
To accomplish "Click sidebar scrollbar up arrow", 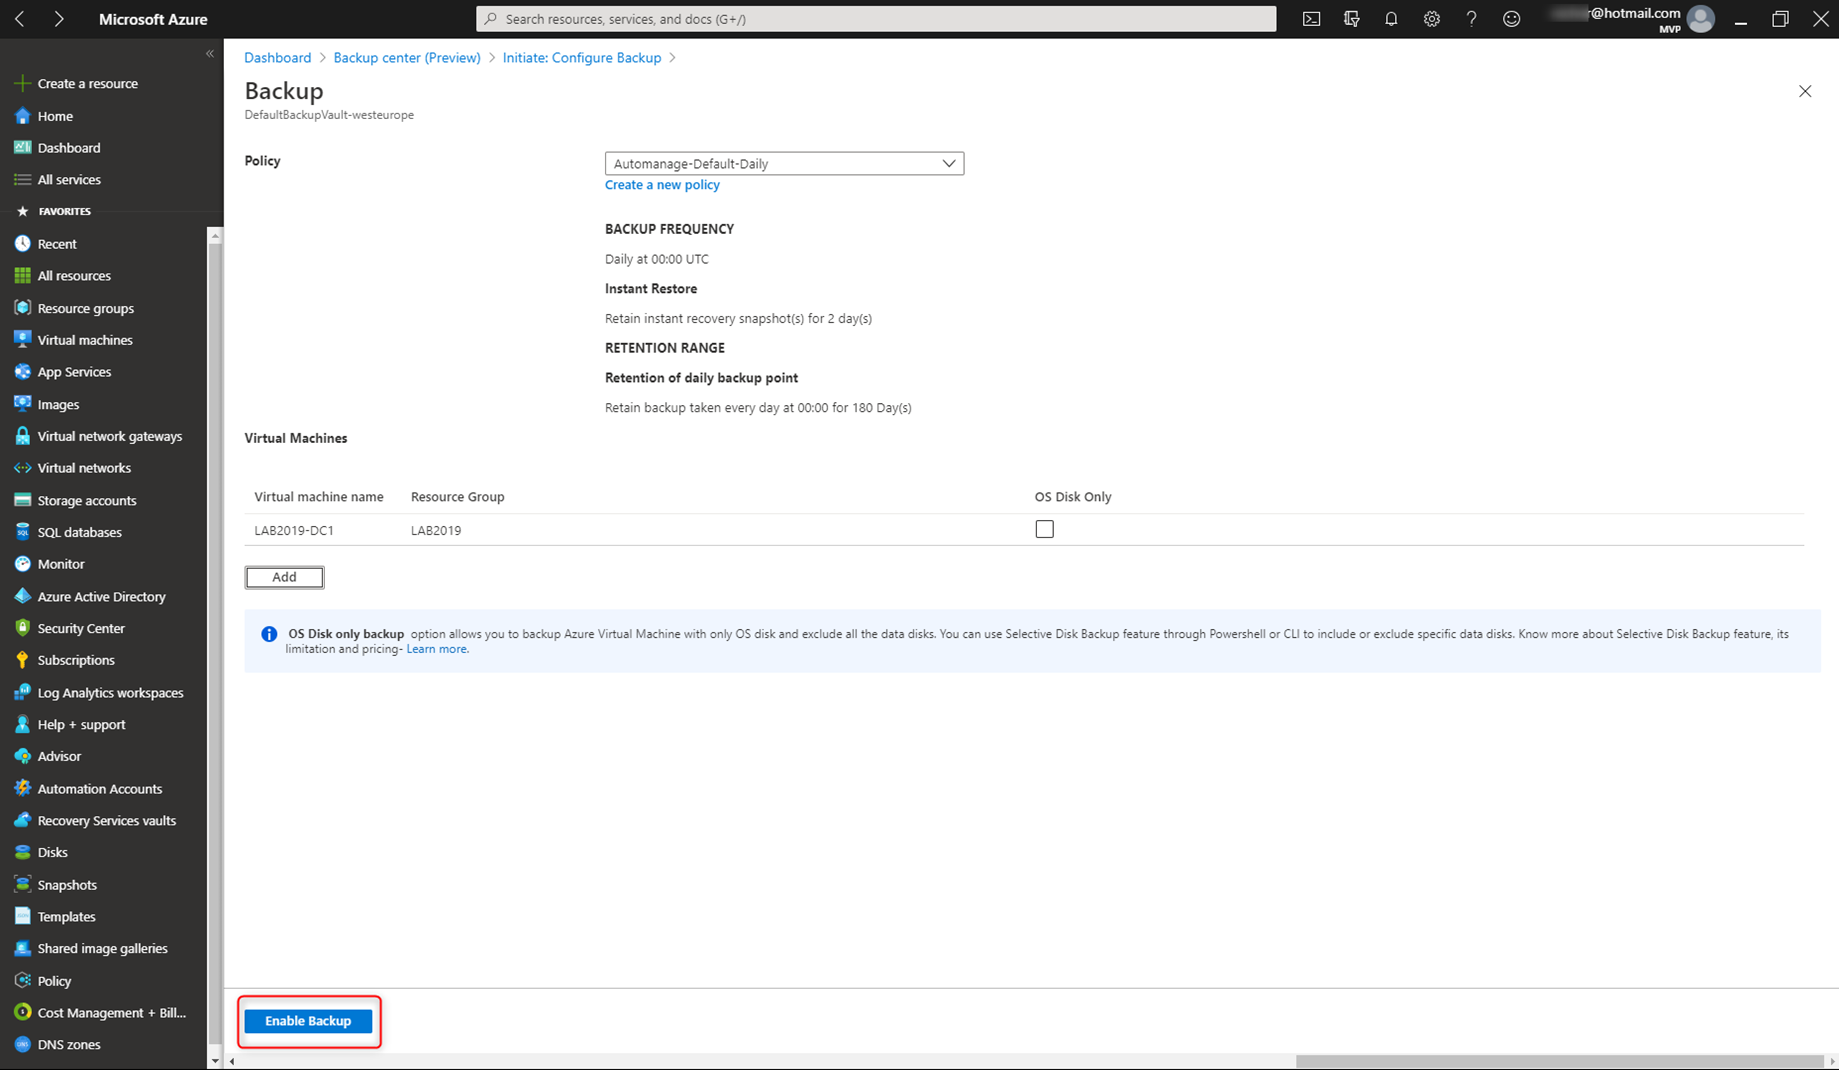I will click(x=214, y=235).
